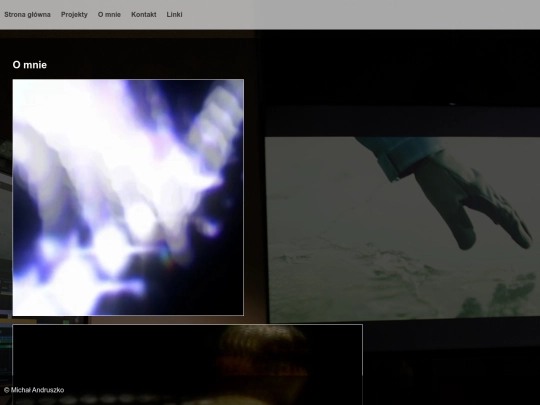Open the Kontakt page
The image size is (540, 405).
(x=144, y=14)
